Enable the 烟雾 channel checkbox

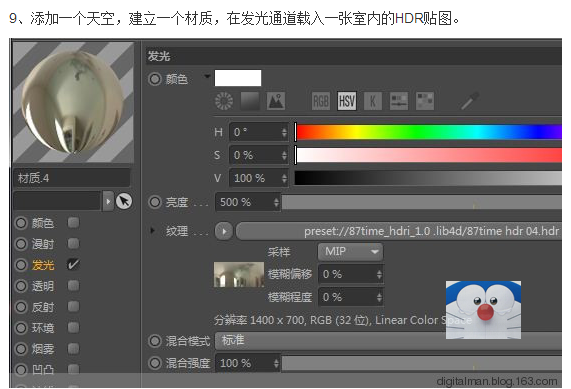74,349
